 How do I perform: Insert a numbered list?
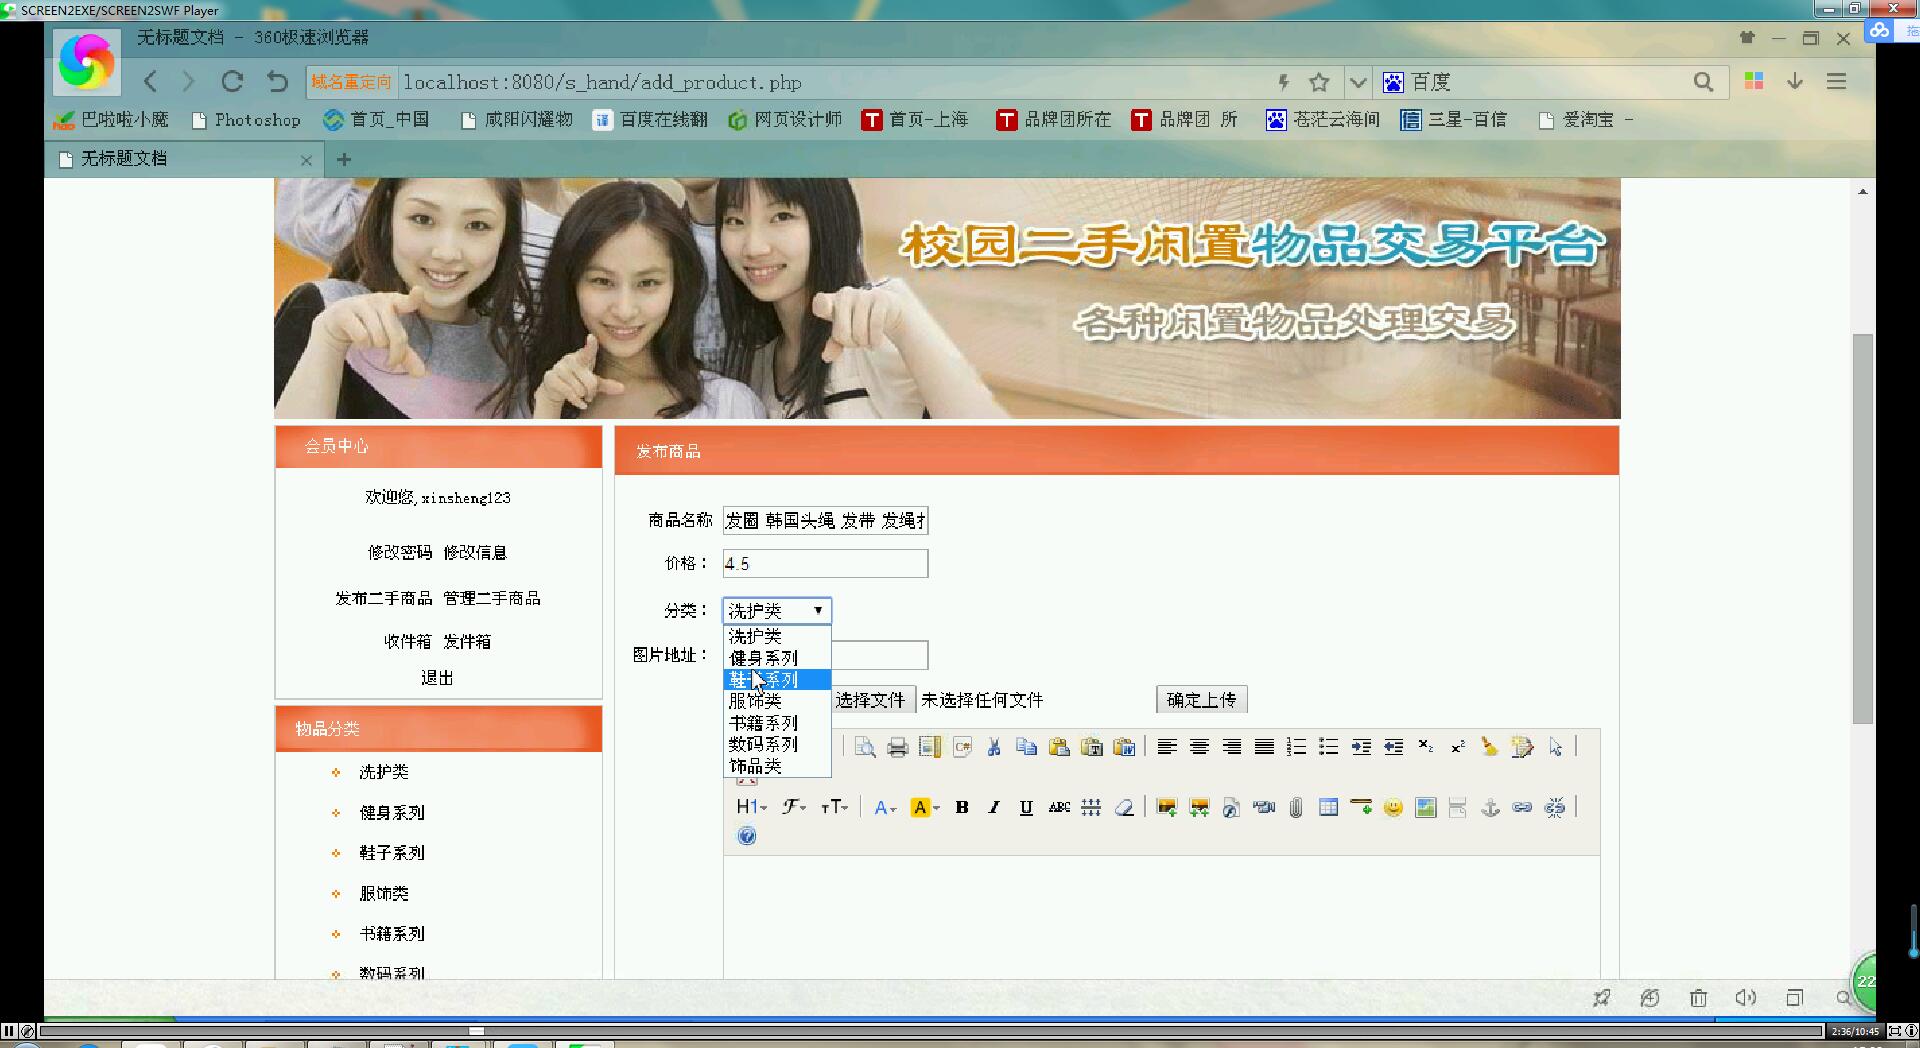click(1296, 747)
